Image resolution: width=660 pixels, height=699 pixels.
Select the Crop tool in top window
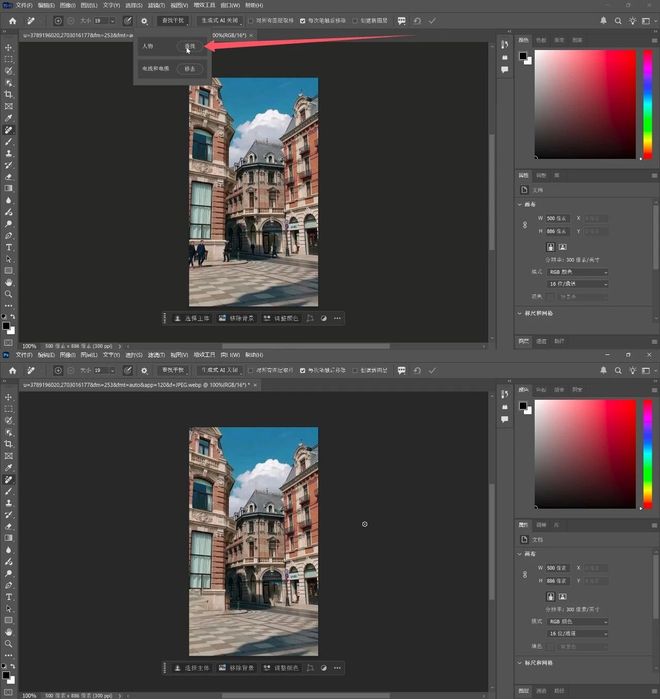click(8, 94)
